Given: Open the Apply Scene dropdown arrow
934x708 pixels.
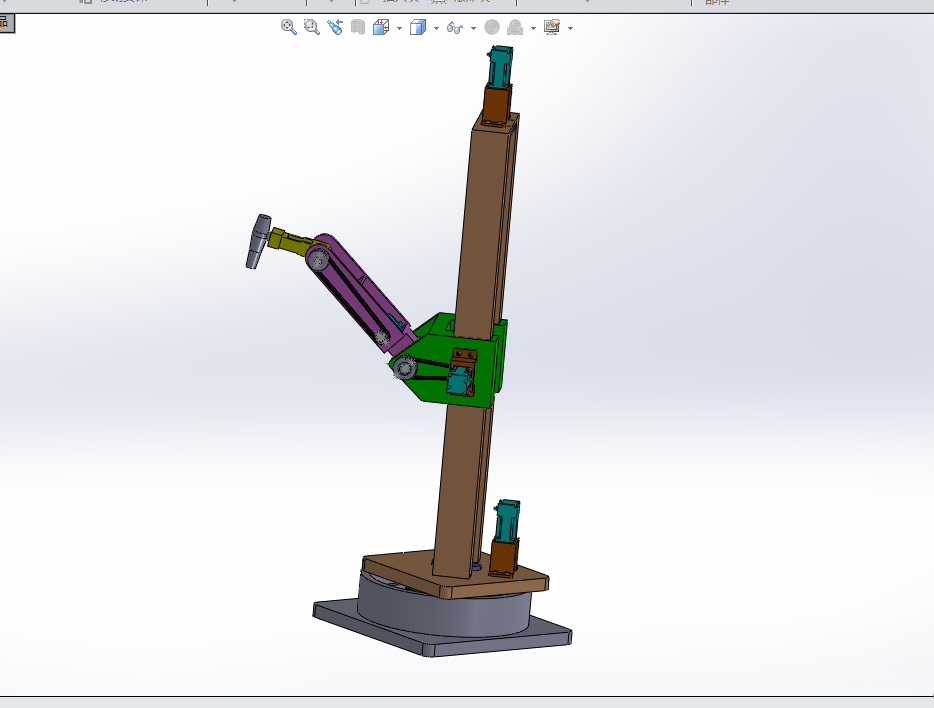Looking at the screenshot, I should 533,28.
